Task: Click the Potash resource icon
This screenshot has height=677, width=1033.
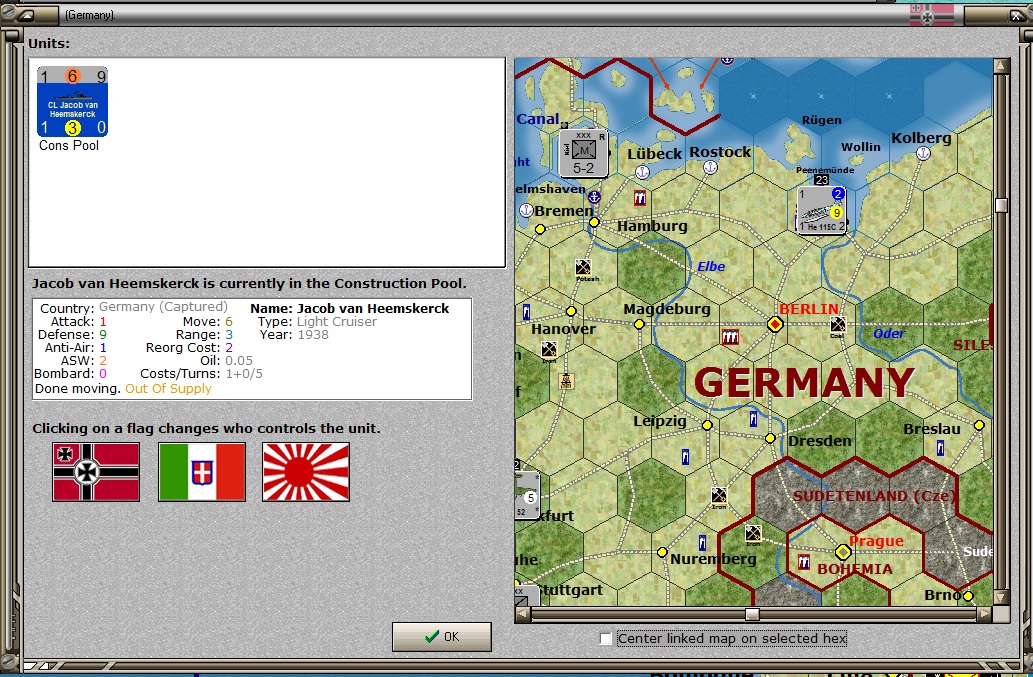Action: (583, 267)
